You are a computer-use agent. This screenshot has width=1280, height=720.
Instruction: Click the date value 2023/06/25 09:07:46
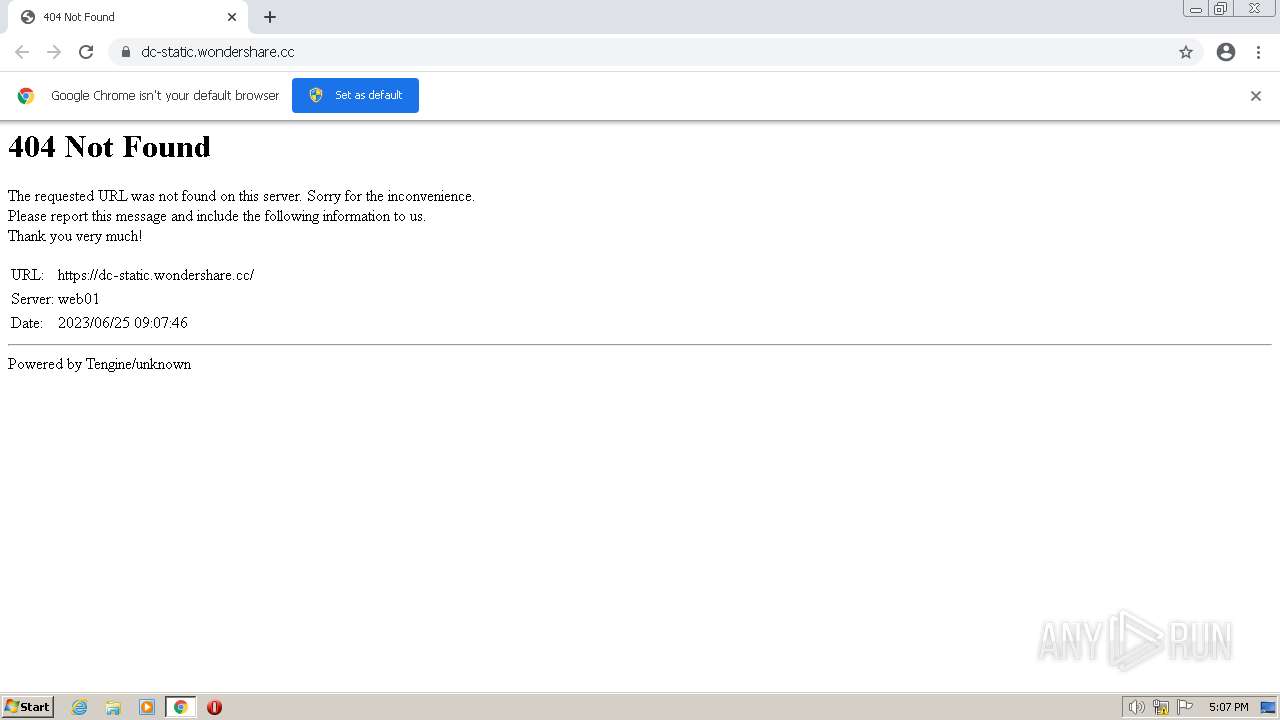[123, 323]
